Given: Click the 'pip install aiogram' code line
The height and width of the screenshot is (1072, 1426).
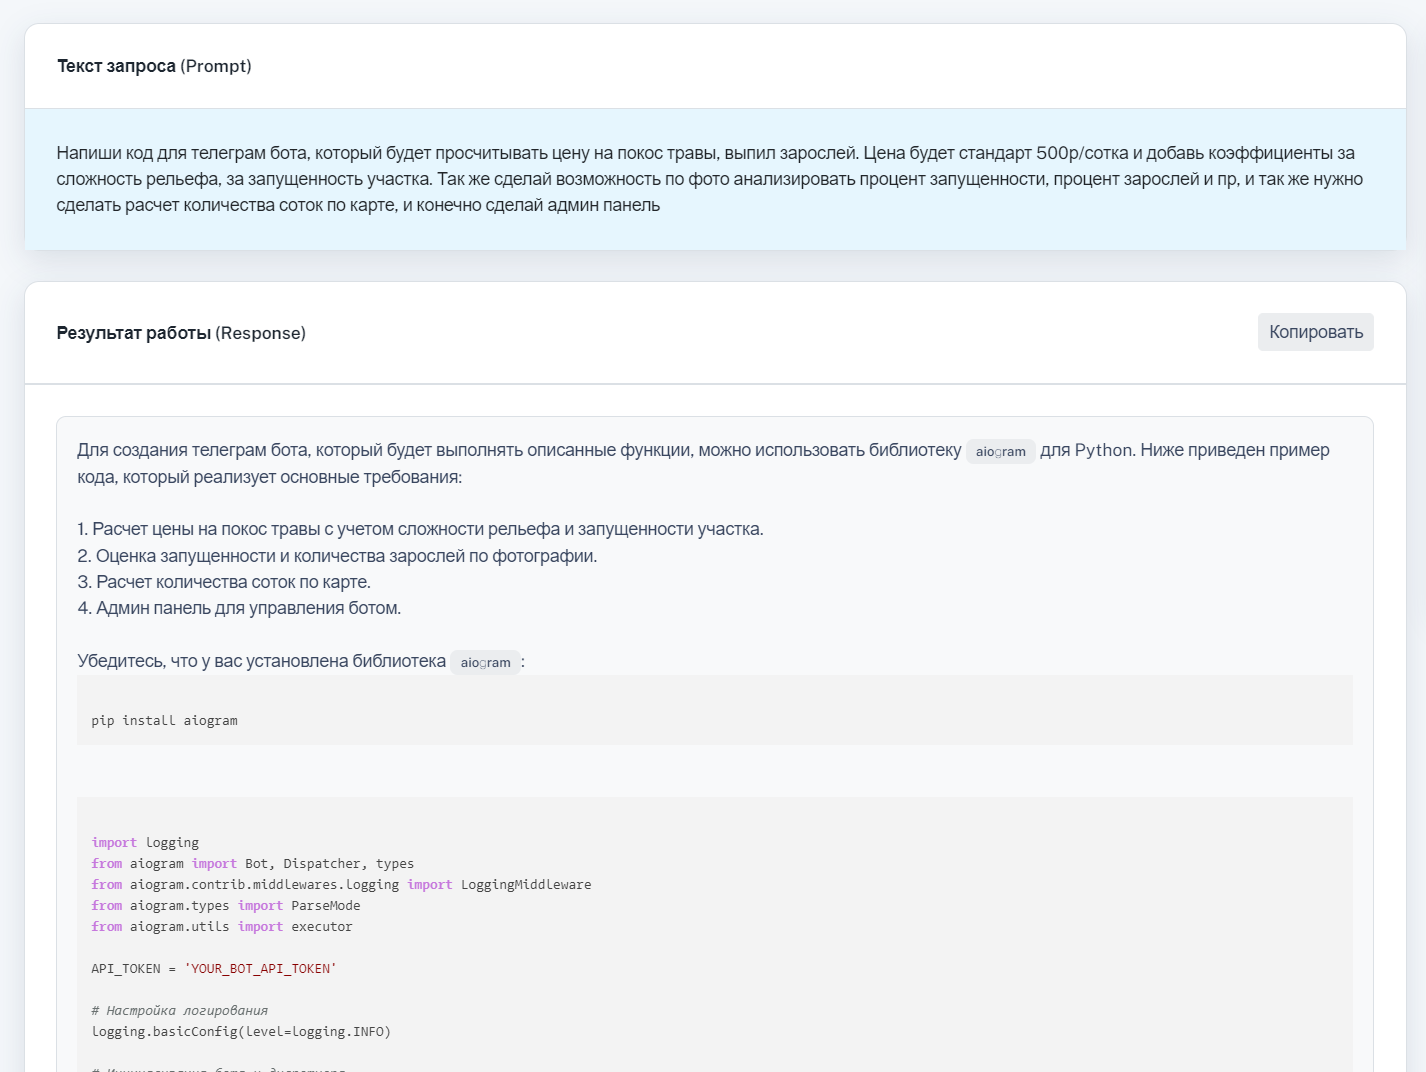Looking at the screenshot, I should click(x=164, y=720).
